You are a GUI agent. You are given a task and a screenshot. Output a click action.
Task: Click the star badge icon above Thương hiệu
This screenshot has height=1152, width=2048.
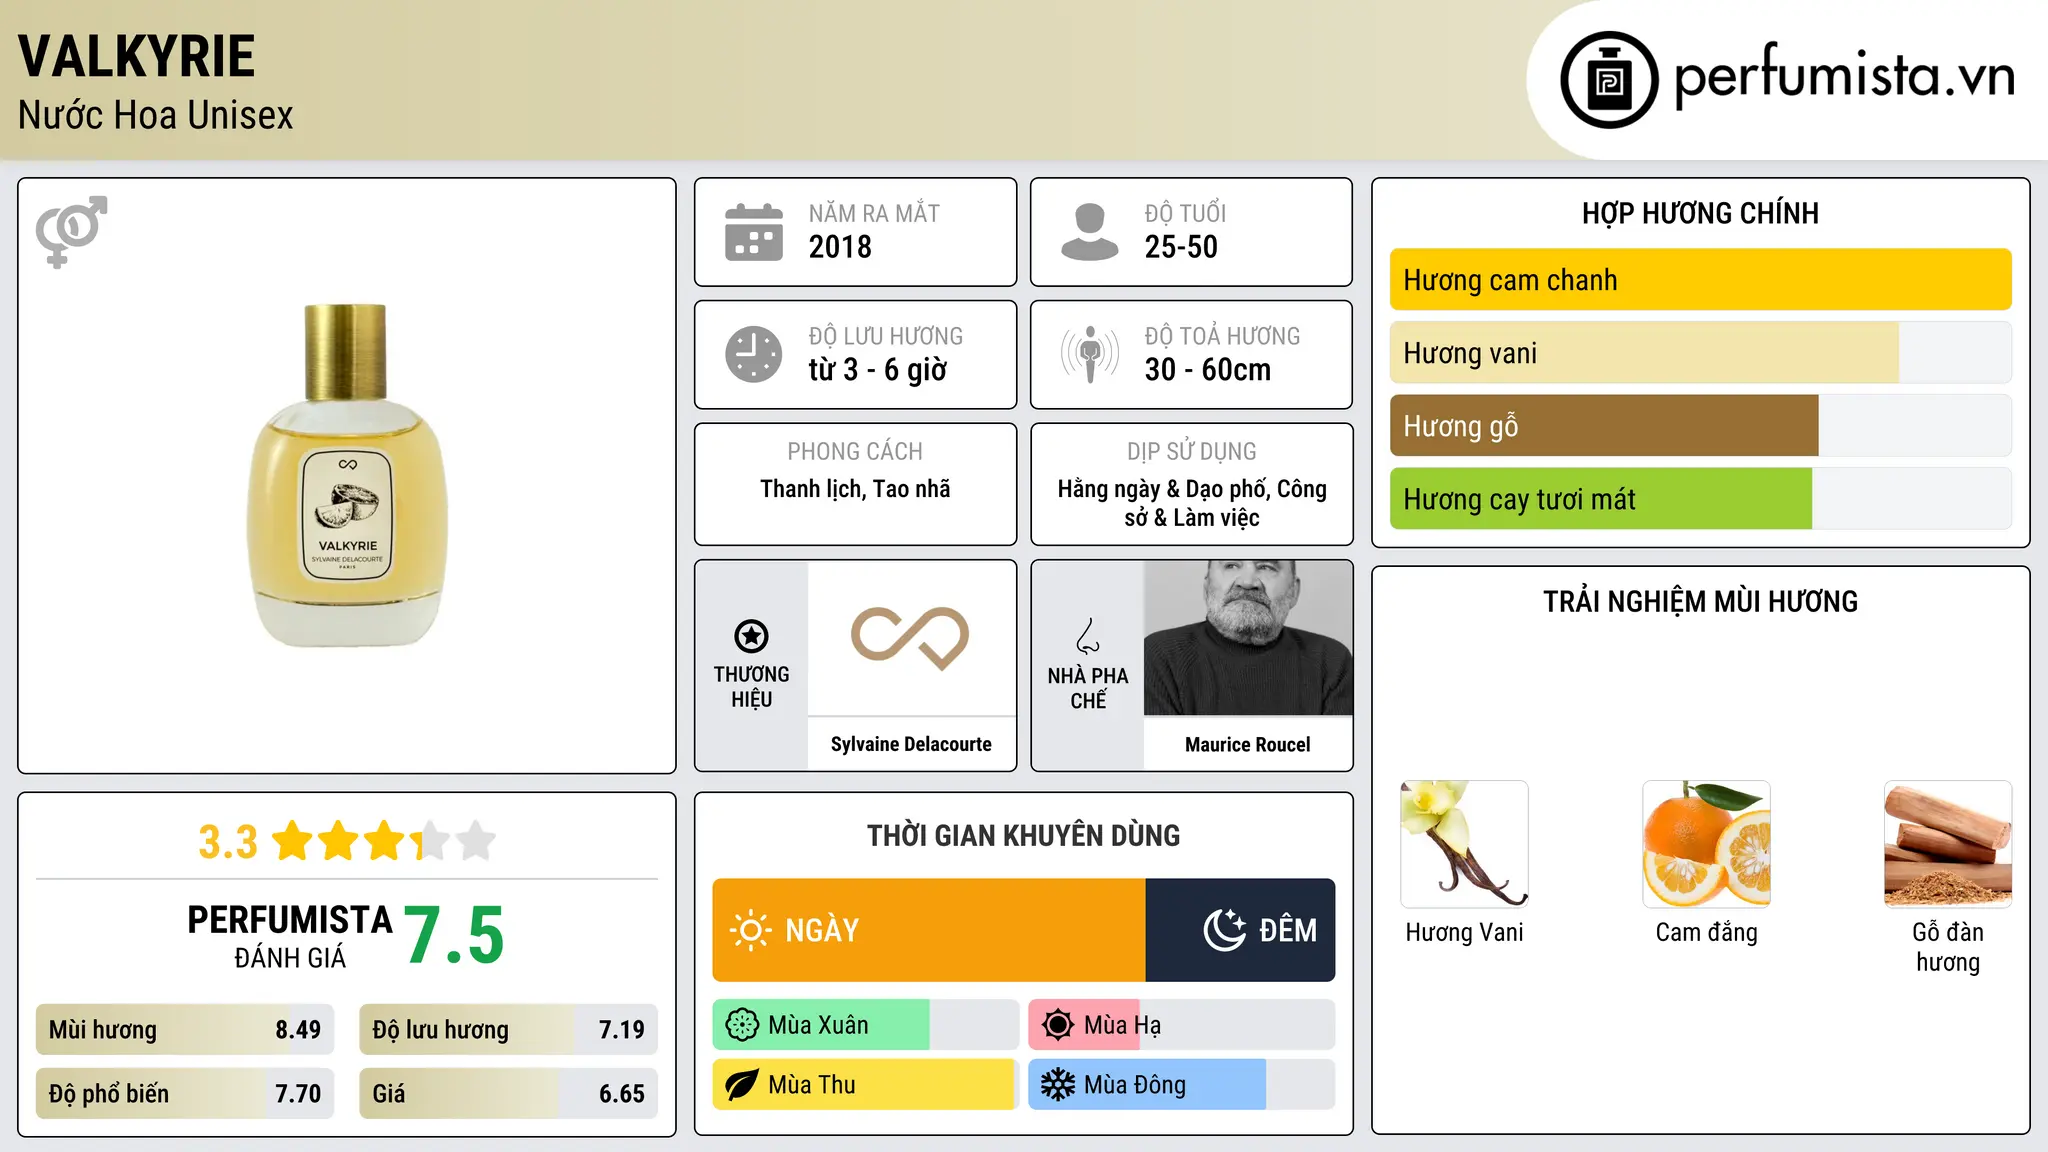point(751,635)
